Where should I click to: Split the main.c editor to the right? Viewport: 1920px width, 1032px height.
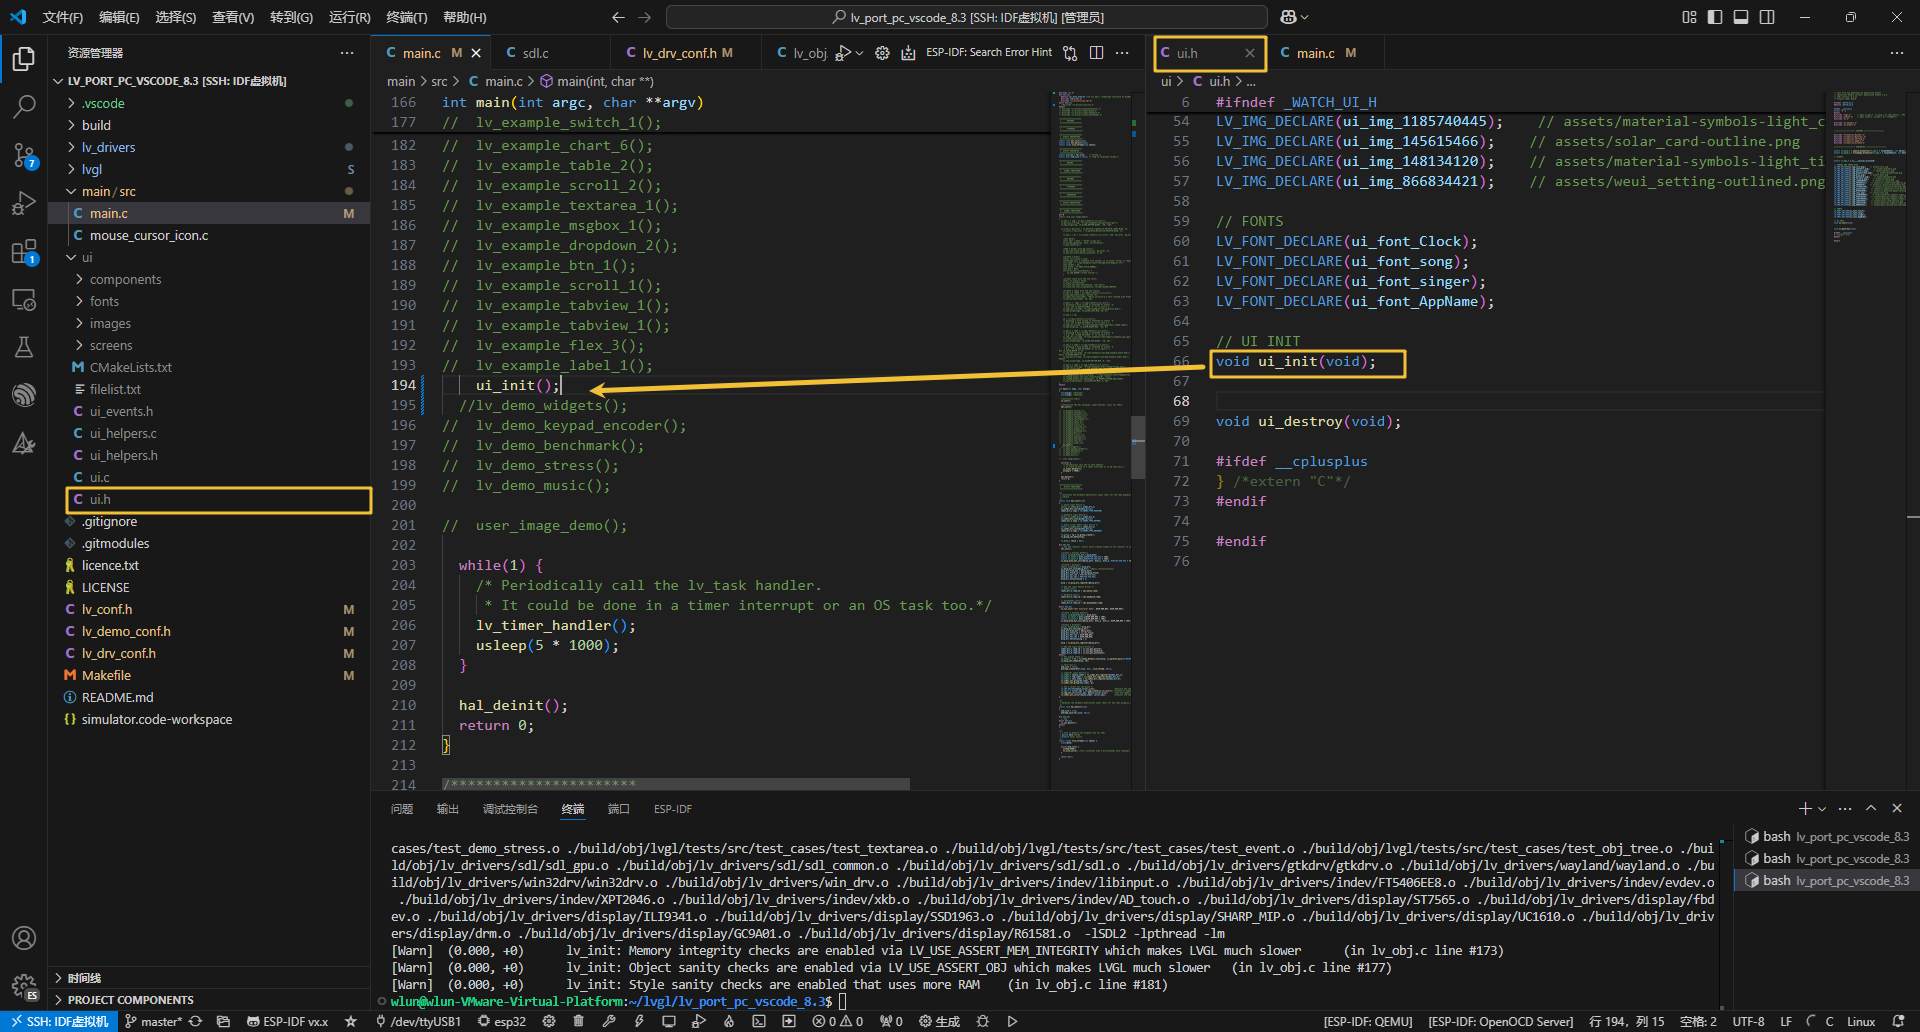click(1096, 53)
